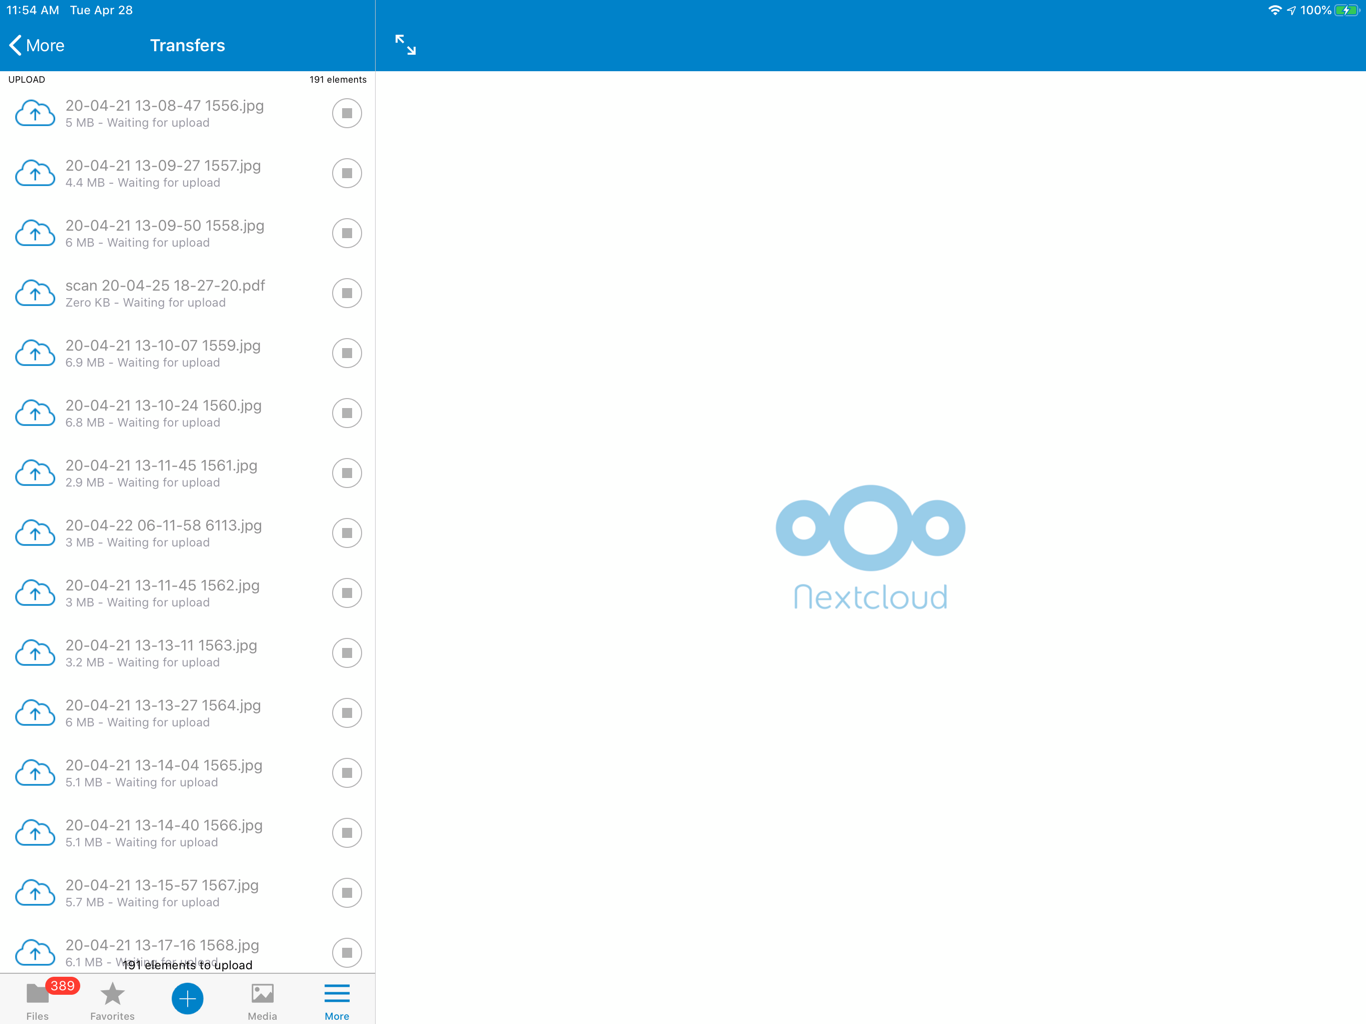Click cloud upload icon for scan pdf
The height and width of the screenshot is (1024, 1366).
point(35,293)
